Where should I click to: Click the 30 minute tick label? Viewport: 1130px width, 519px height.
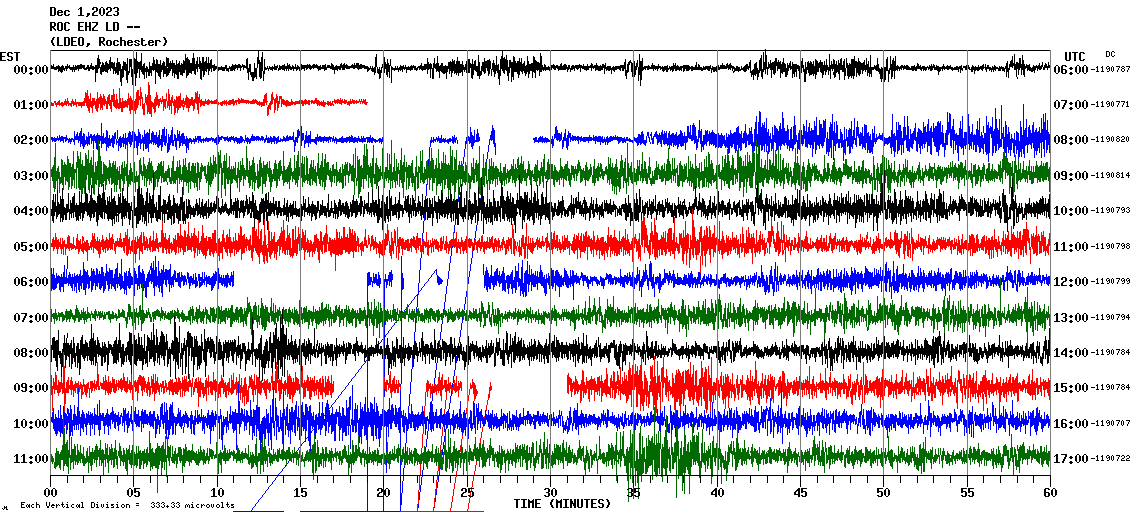551,493
